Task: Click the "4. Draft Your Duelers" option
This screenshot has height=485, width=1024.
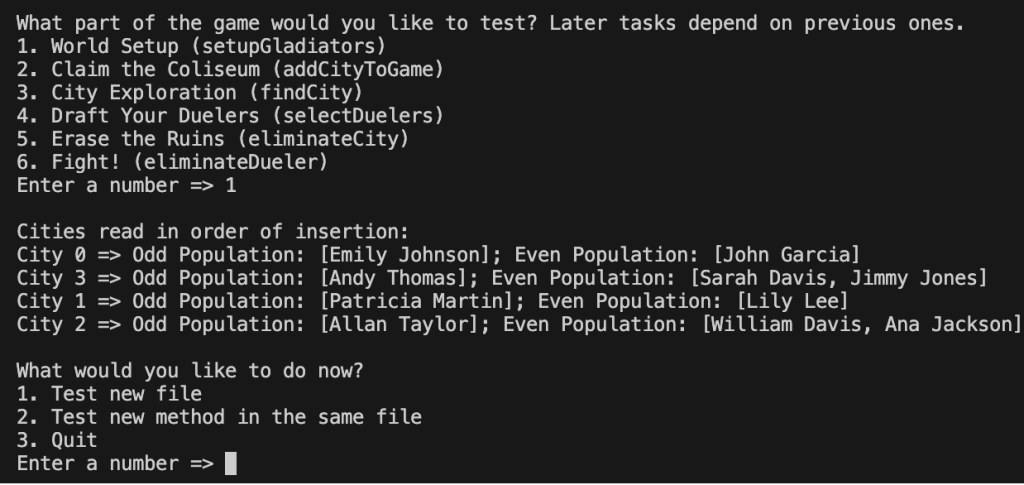Action: tap(229, 116)
